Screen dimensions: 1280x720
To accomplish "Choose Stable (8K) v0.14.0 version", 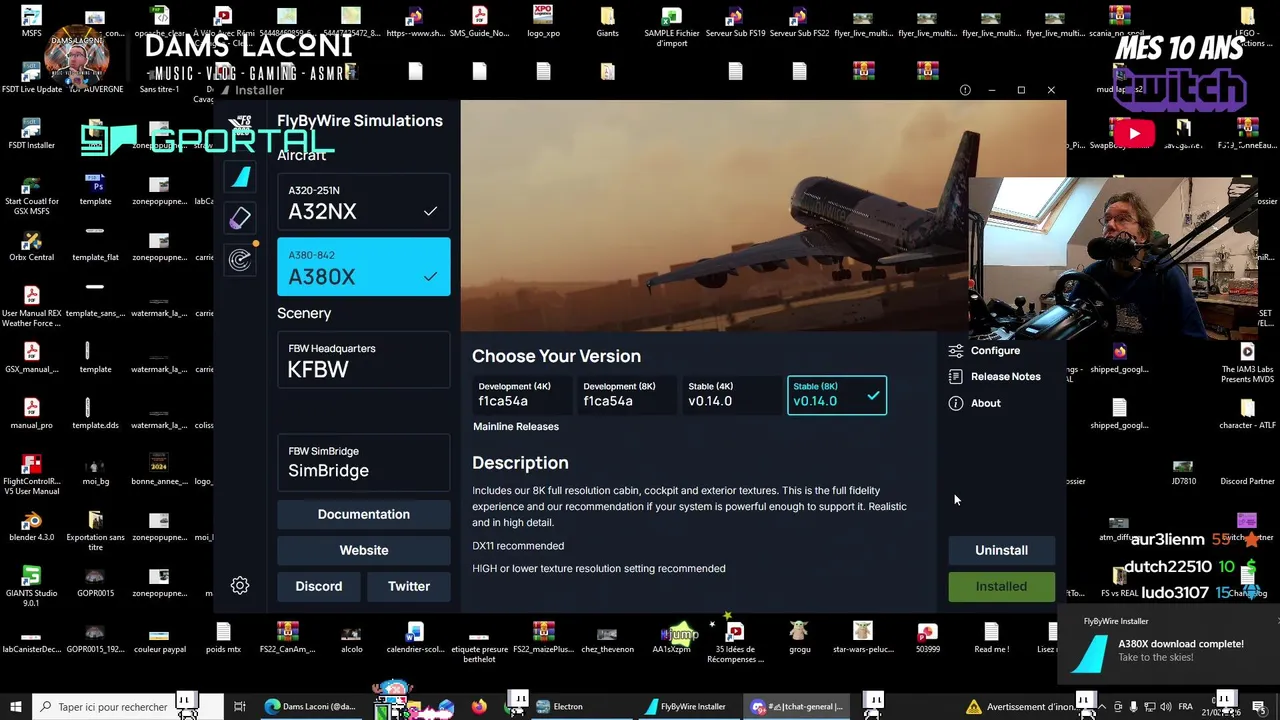I will 837,394.
